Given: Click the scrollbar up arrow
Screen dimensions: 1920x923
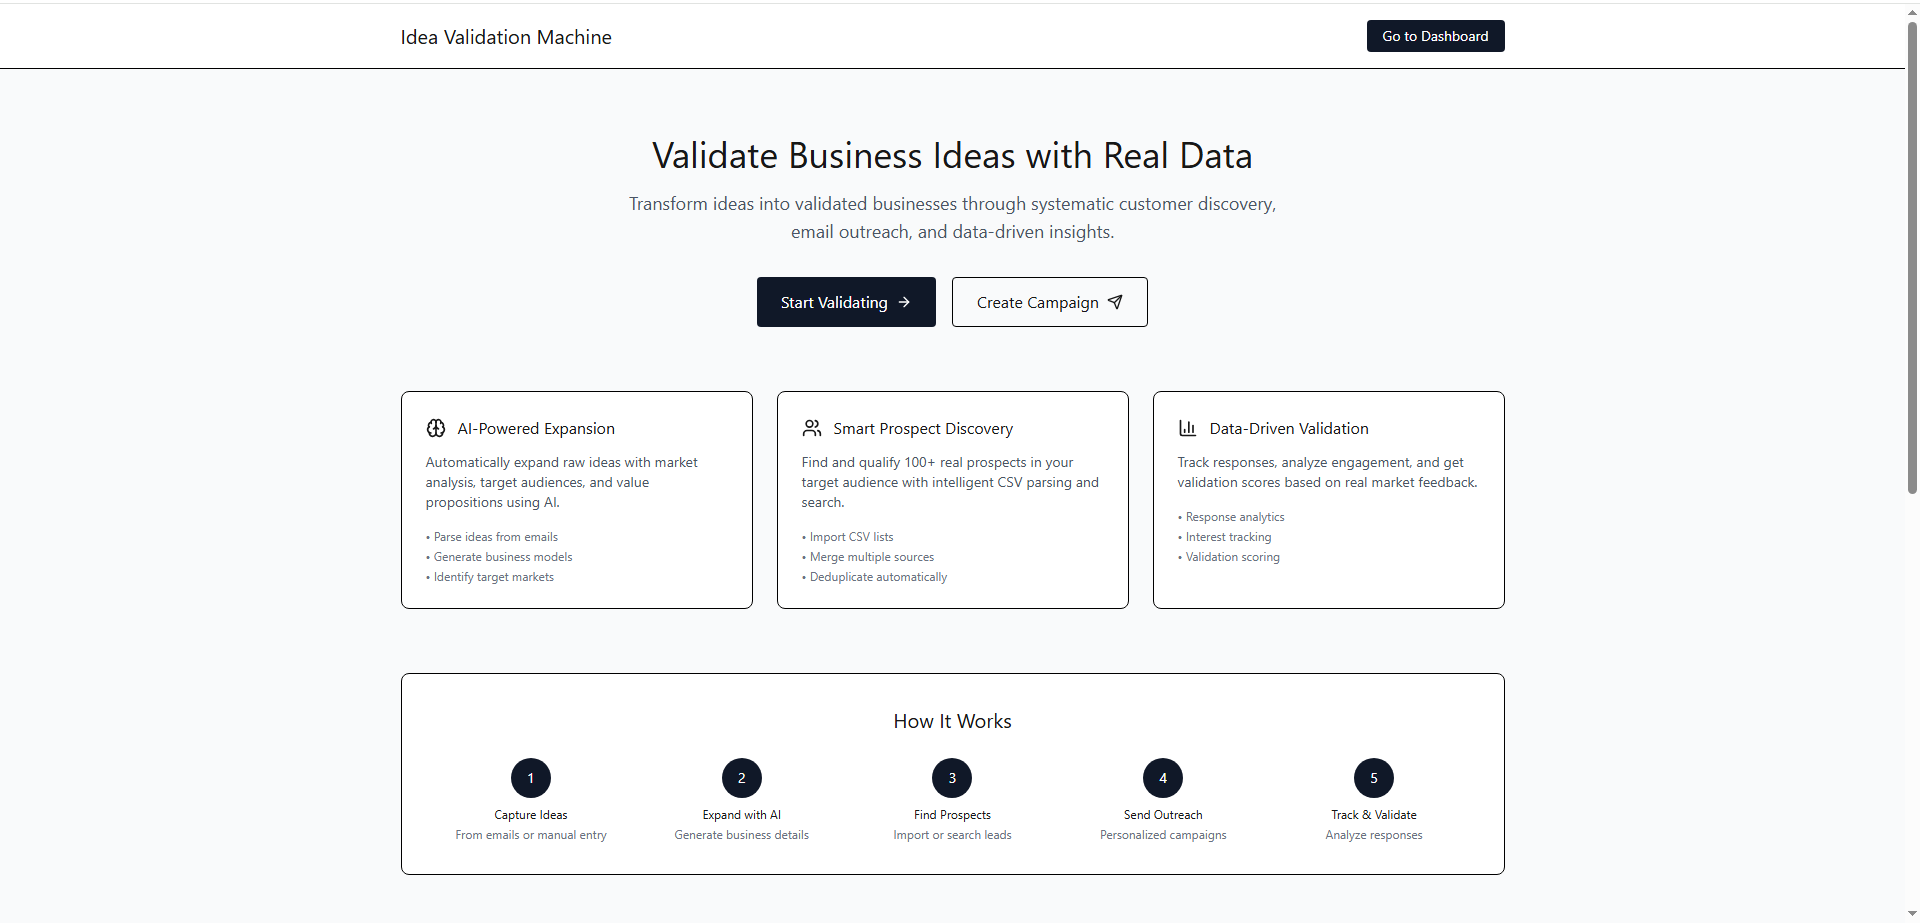Looking at the screenshot, I should [1911, 10].
